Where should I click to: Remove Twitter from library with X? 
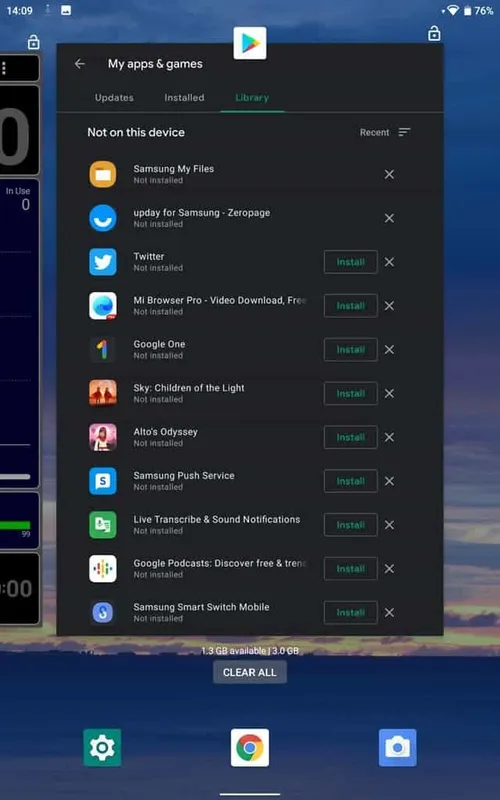(x=389, y=262)
